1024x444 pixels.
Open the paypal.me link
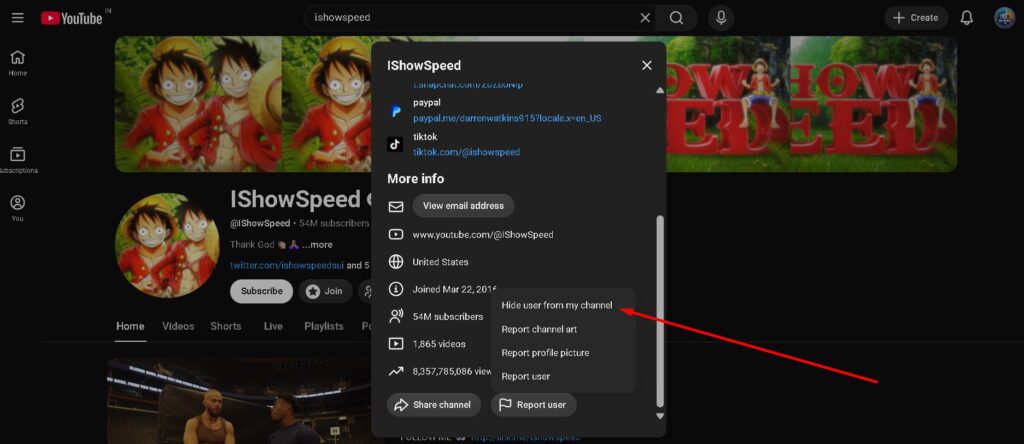coord(507,119)
